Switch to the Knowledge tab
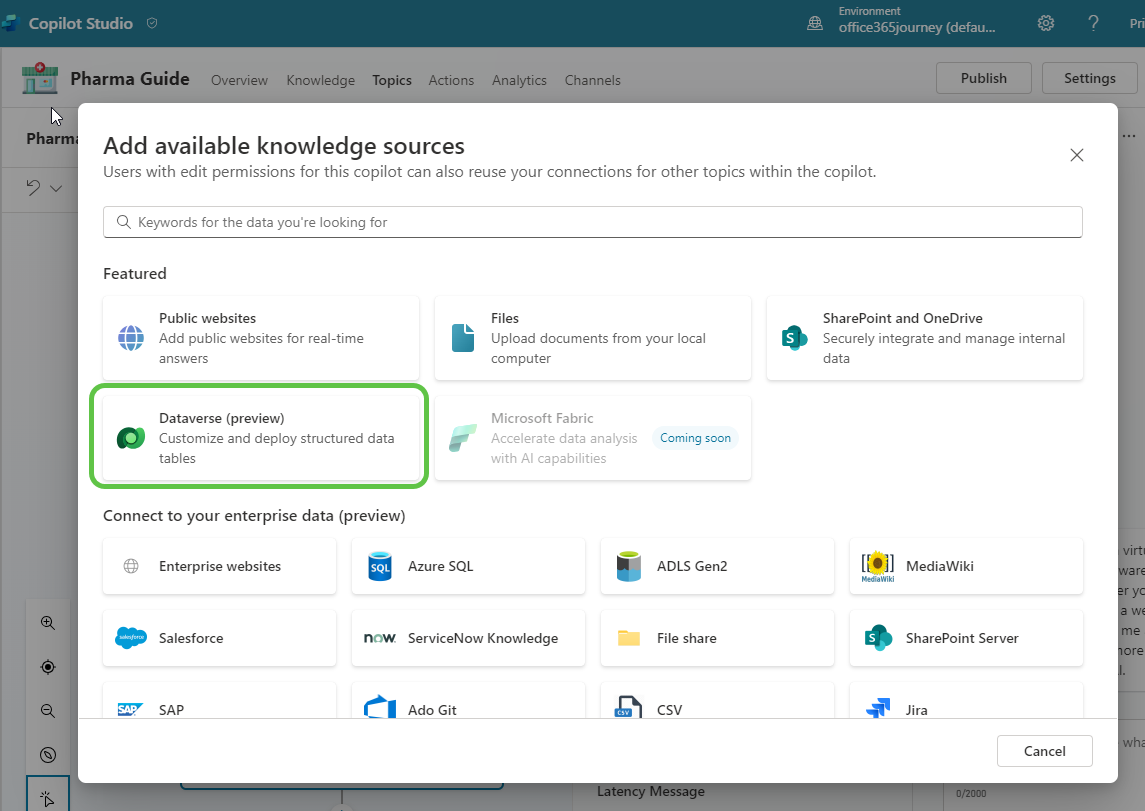Screen dimensions: 1145x811 point(320,80)
